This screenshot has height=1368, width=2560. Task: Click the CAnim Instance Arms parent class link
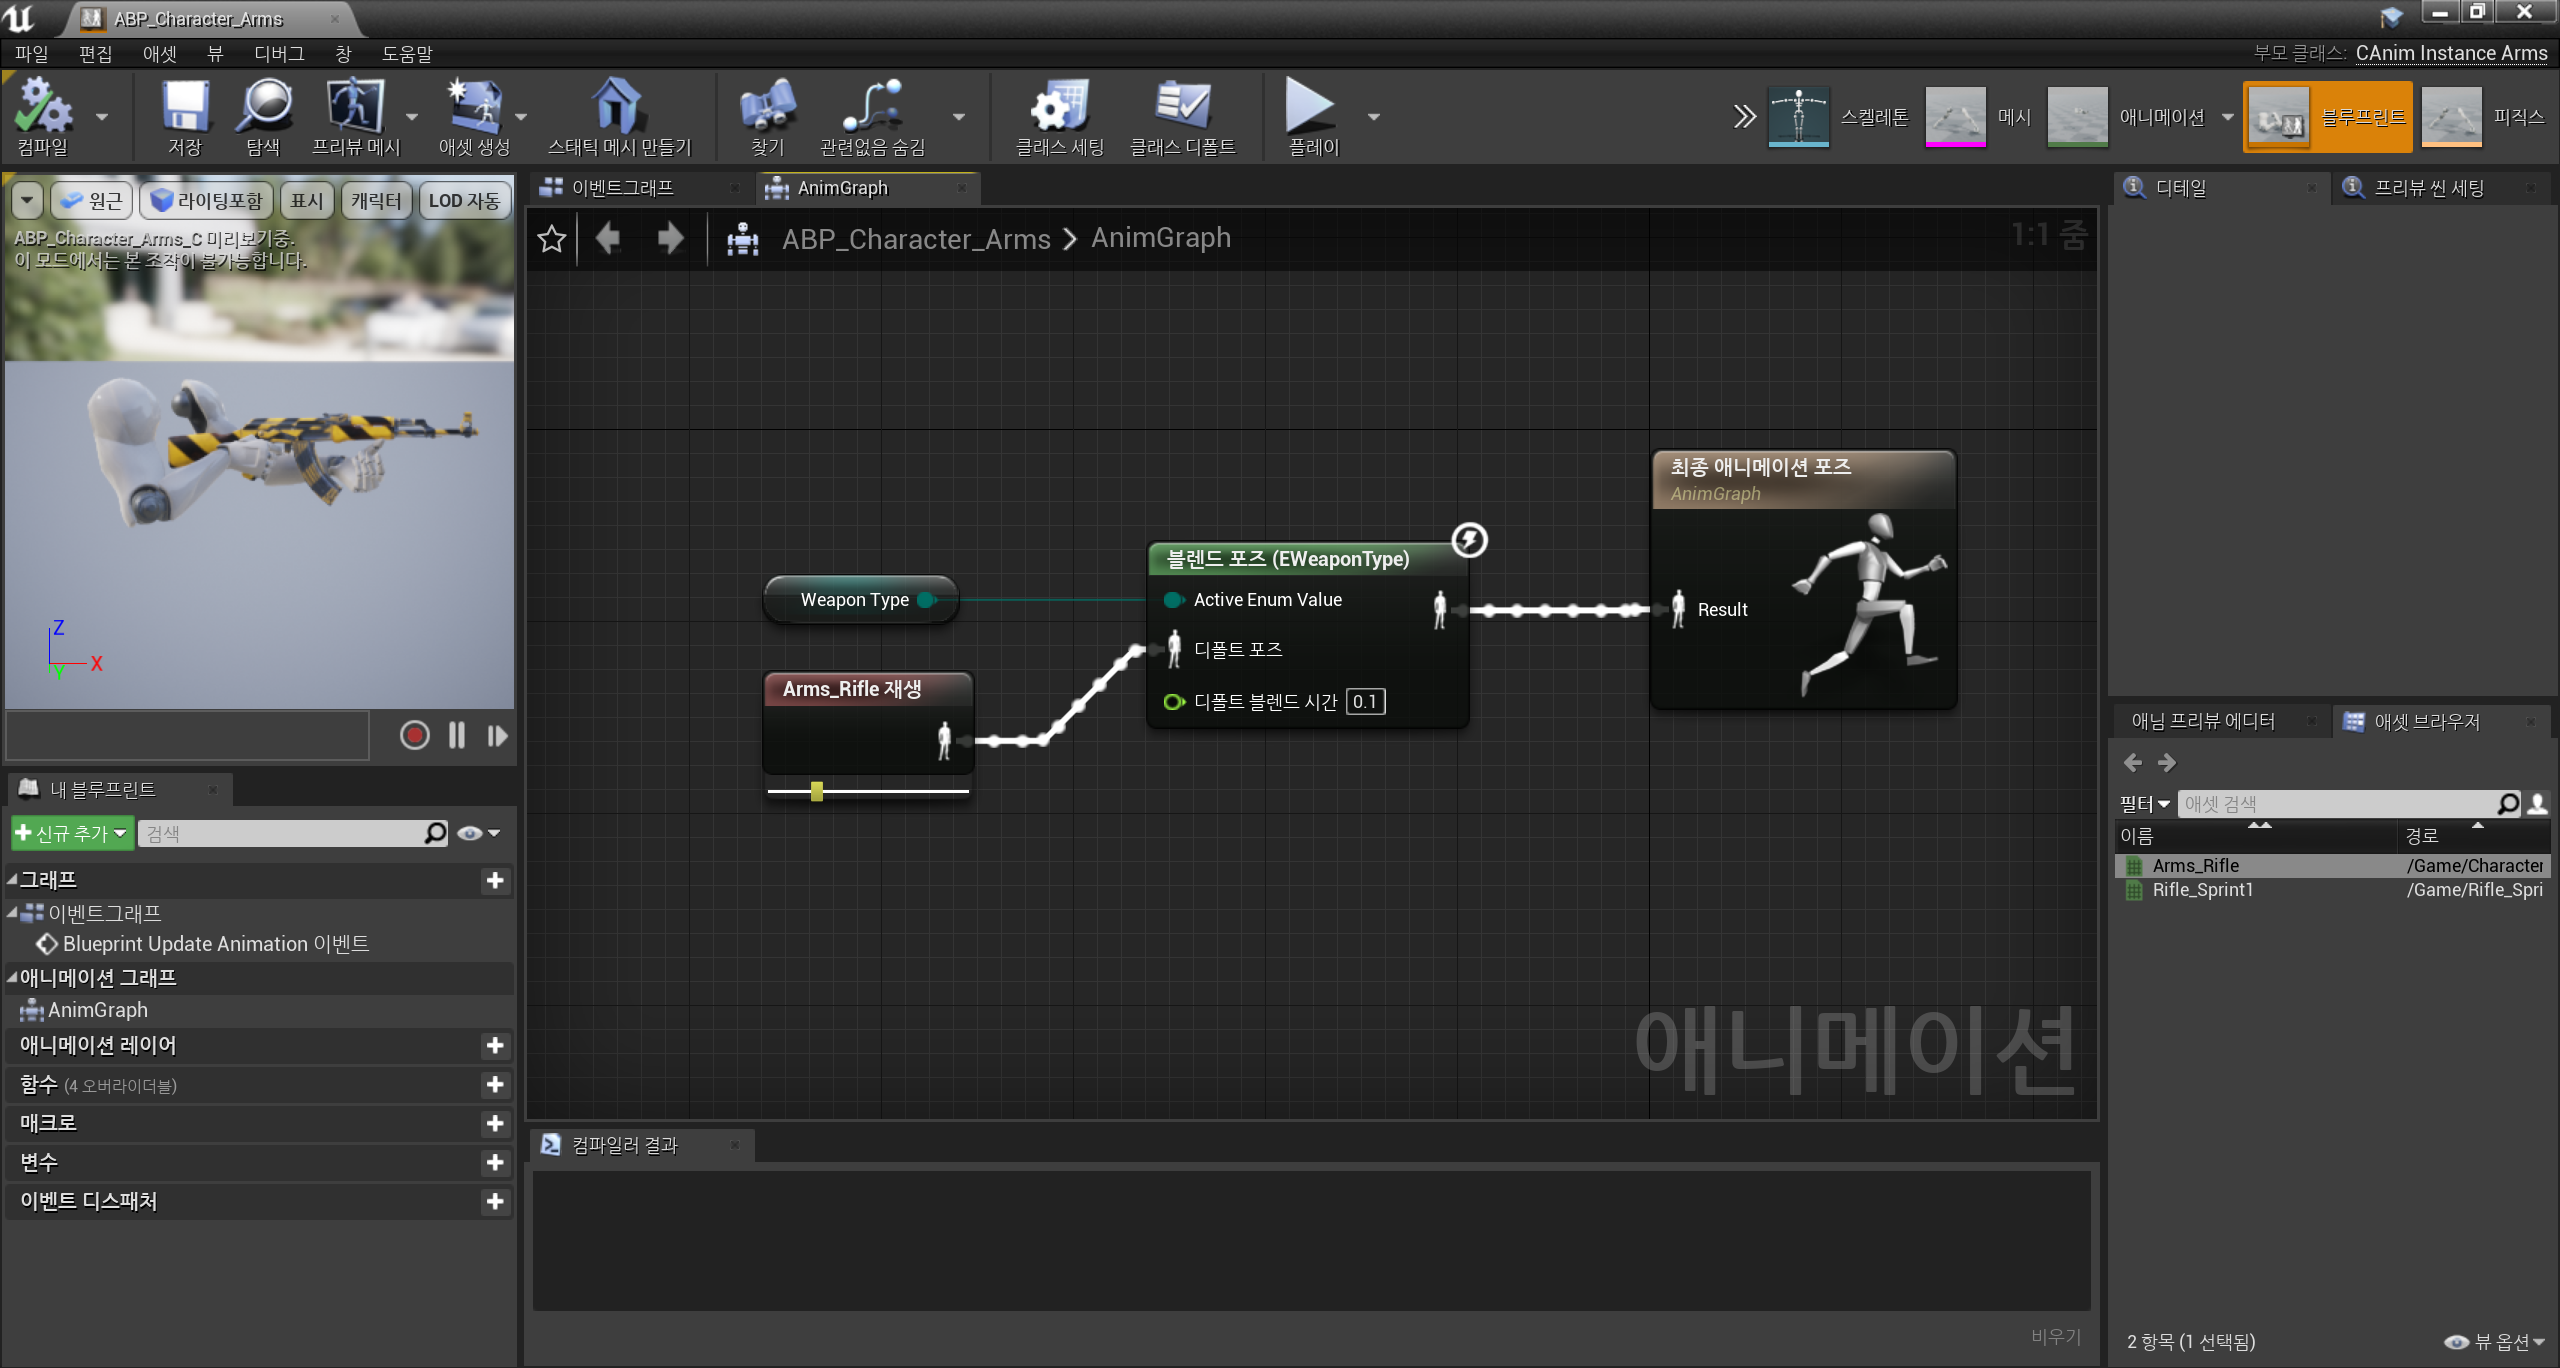[x=2451, y=53]
